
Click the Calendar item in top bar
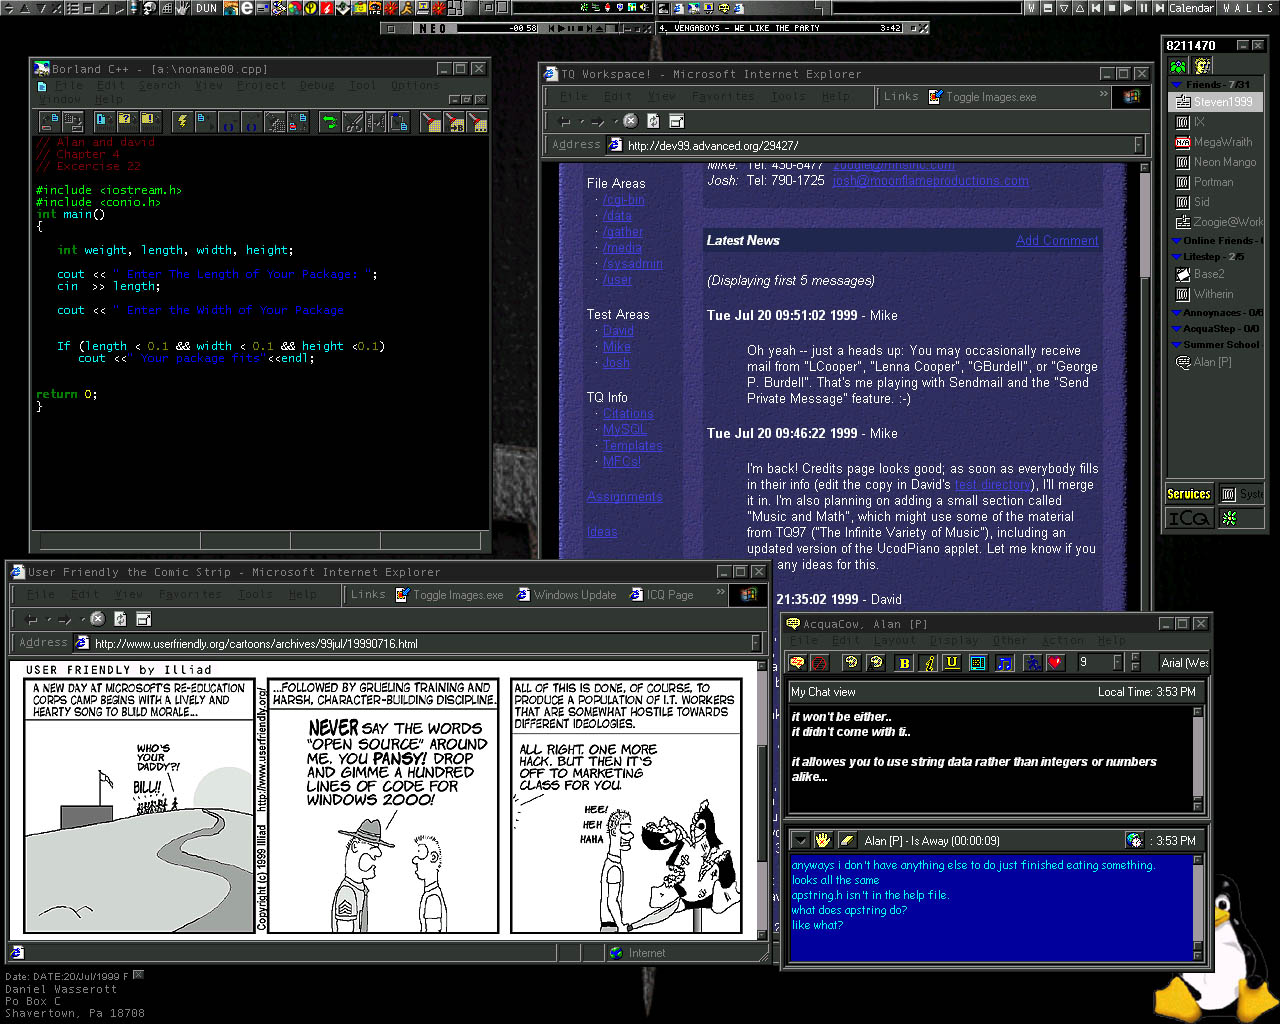(1192, 8)
